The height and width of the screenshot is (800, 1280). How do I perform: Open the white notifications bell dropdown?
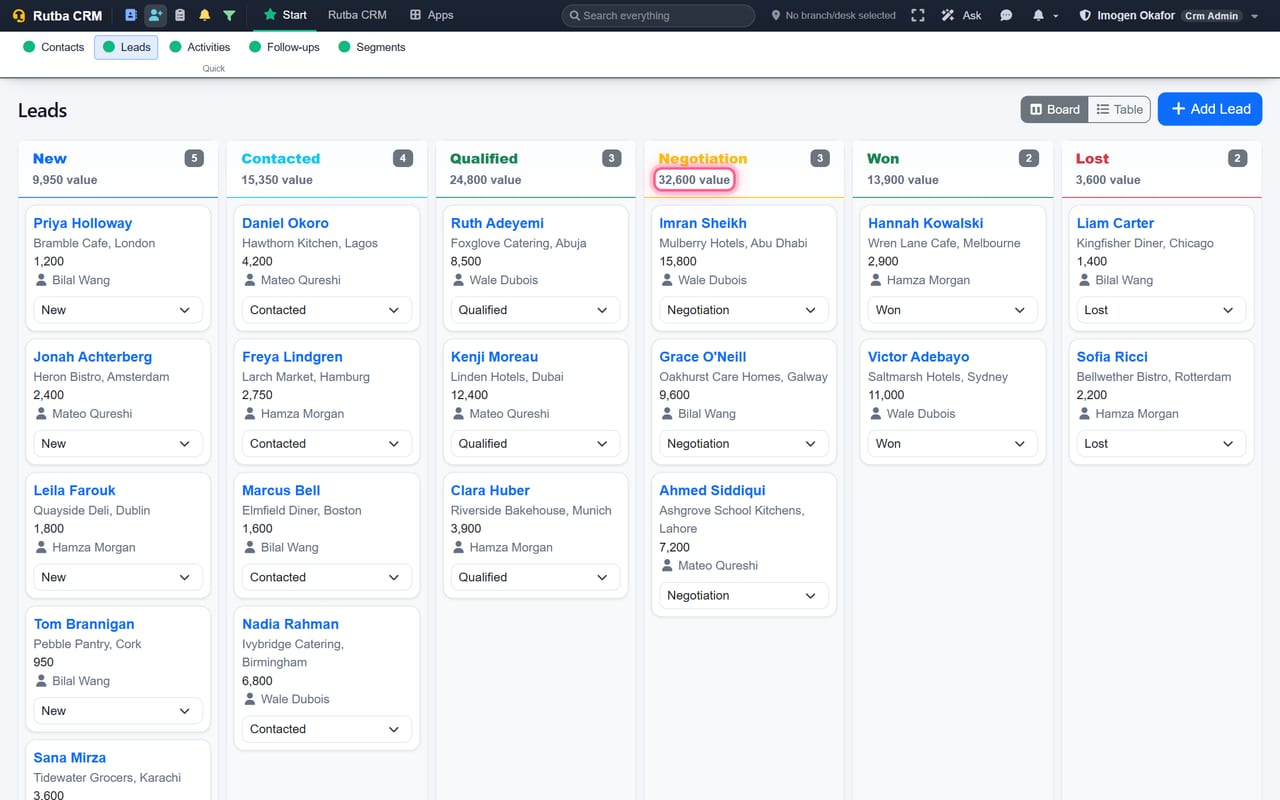click(1045, 15)
